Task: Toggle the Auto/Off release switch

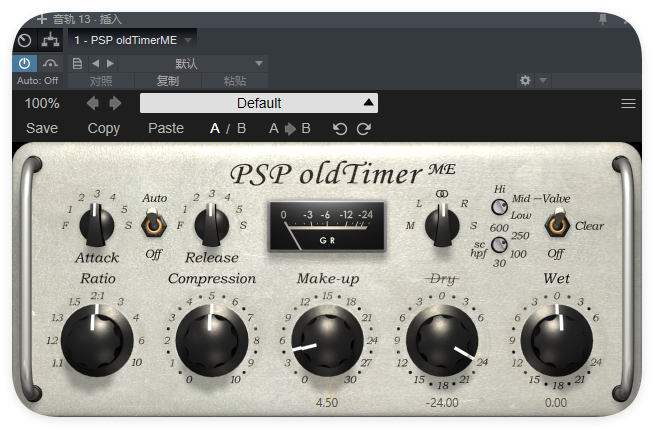Action: pos(154,225)
